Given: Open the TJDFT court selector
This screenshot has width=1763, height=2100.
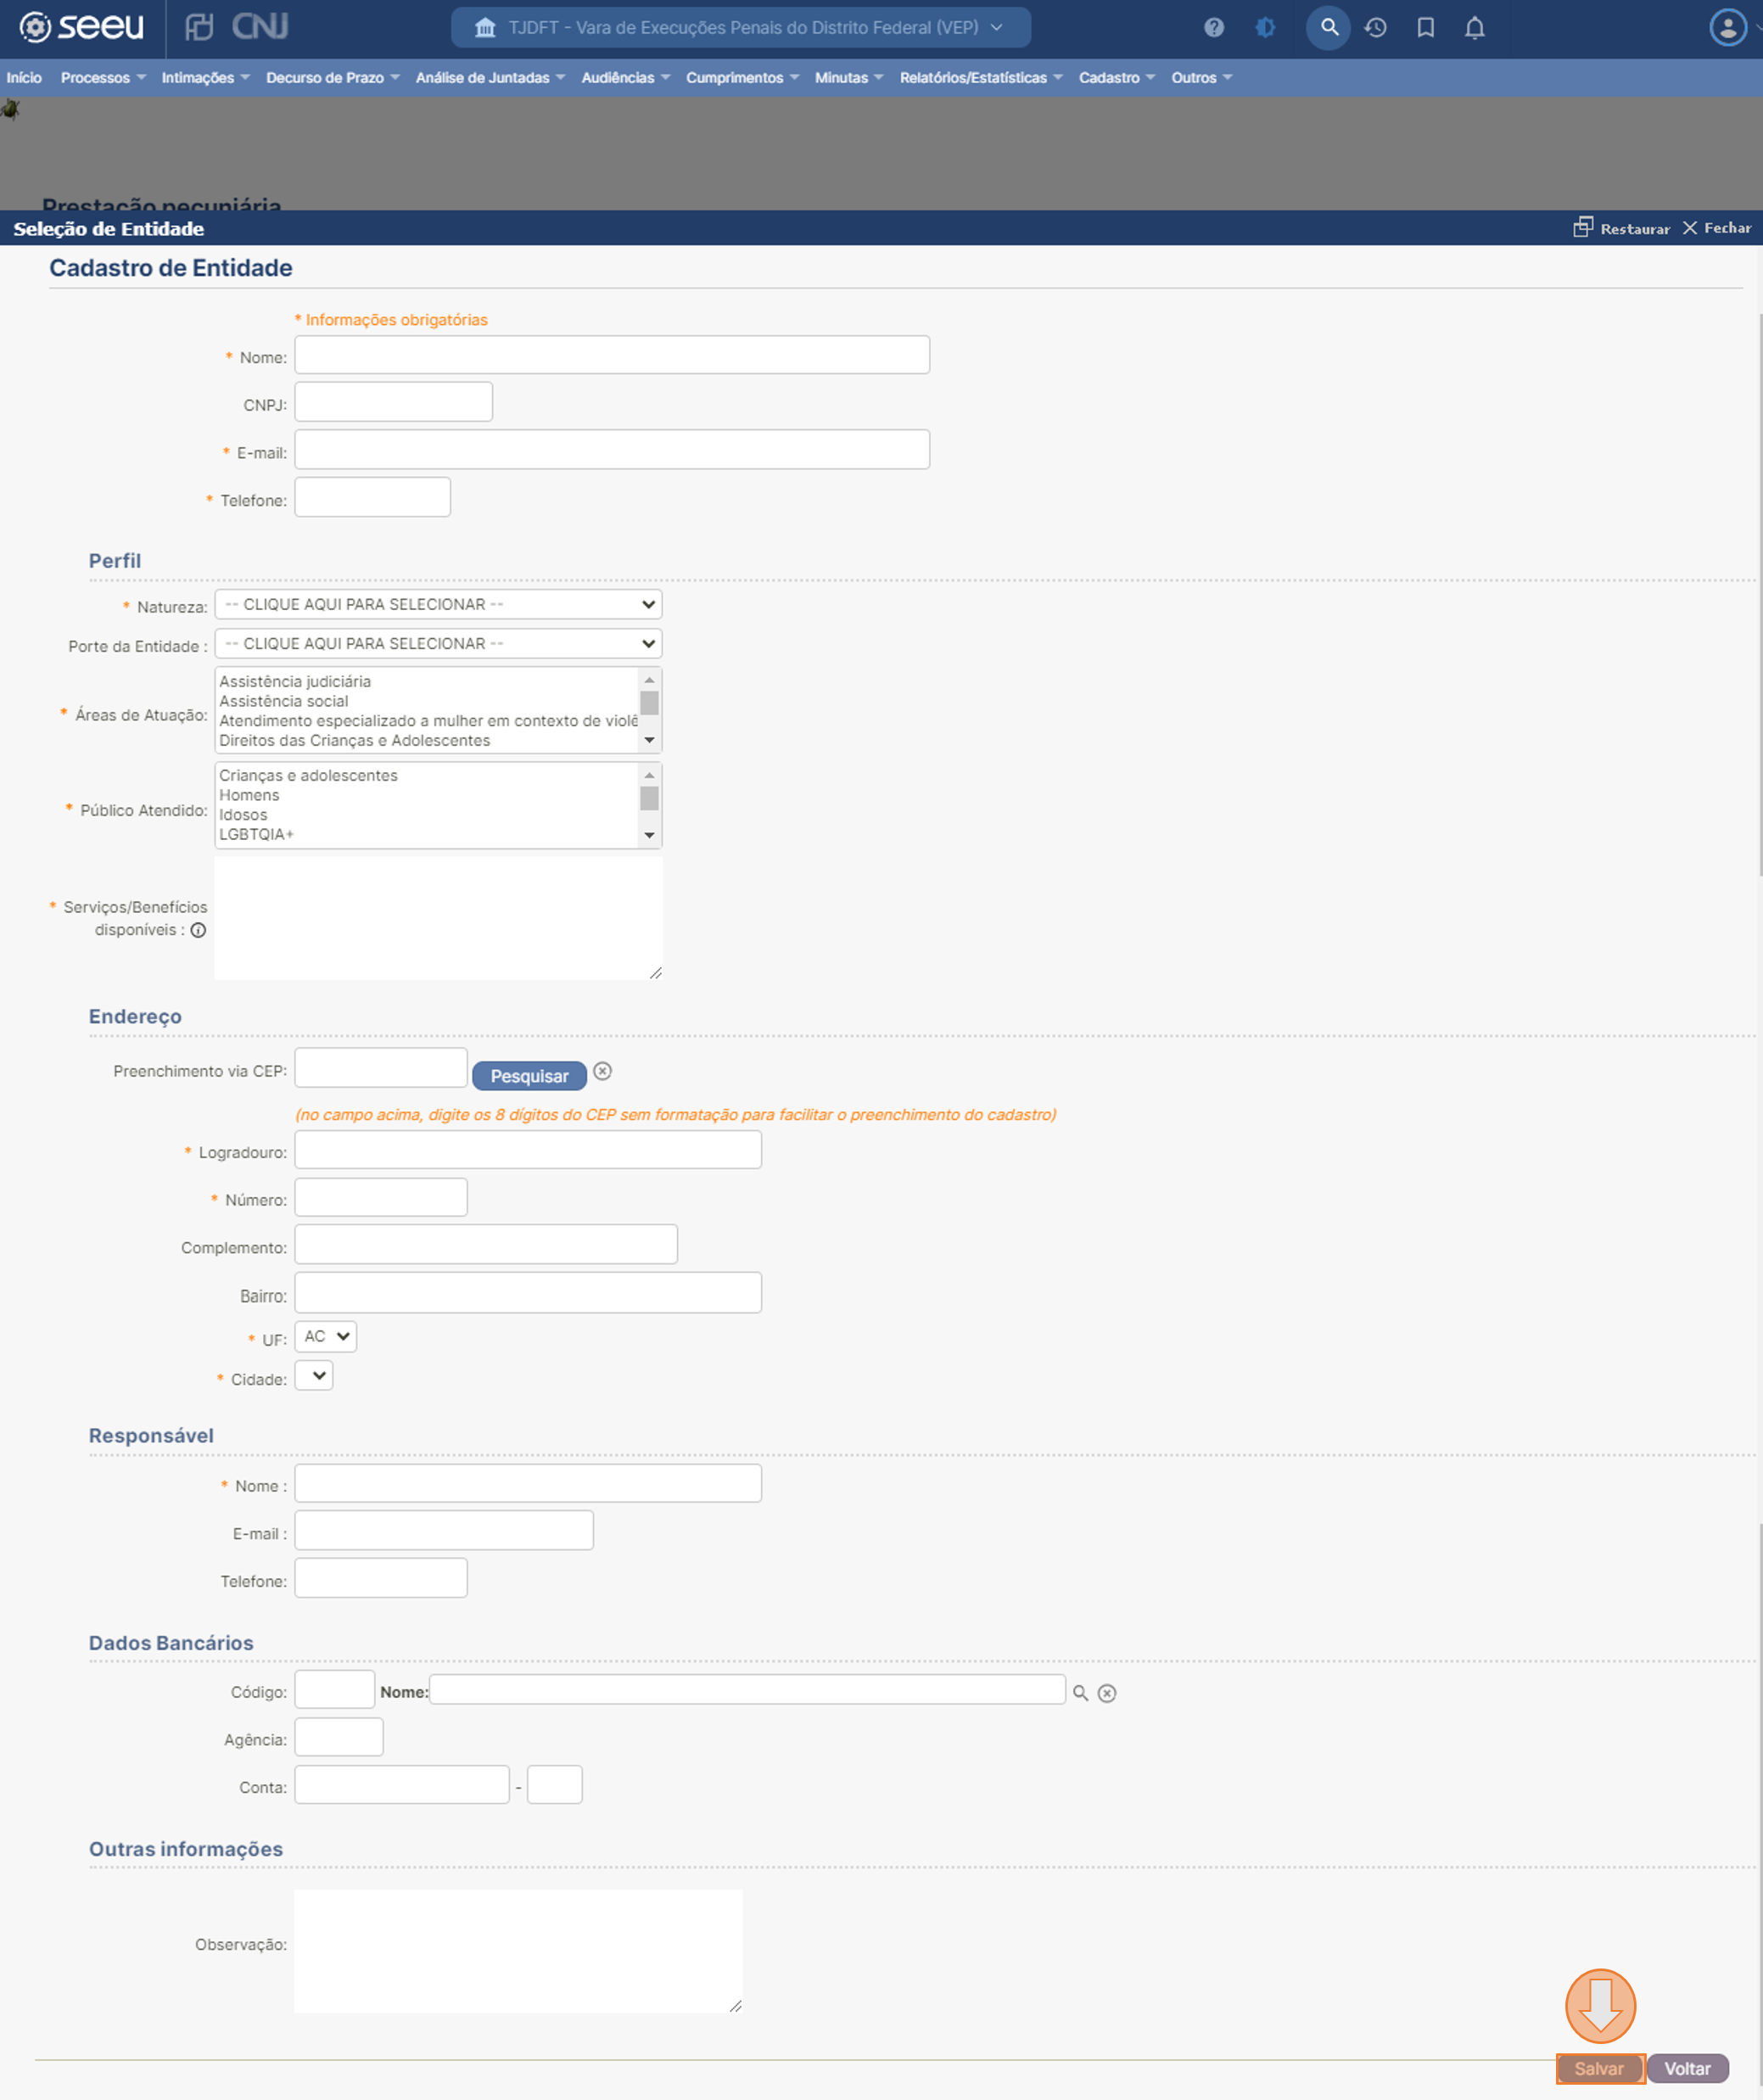Looking at the screenshot, I should (740, 28).
